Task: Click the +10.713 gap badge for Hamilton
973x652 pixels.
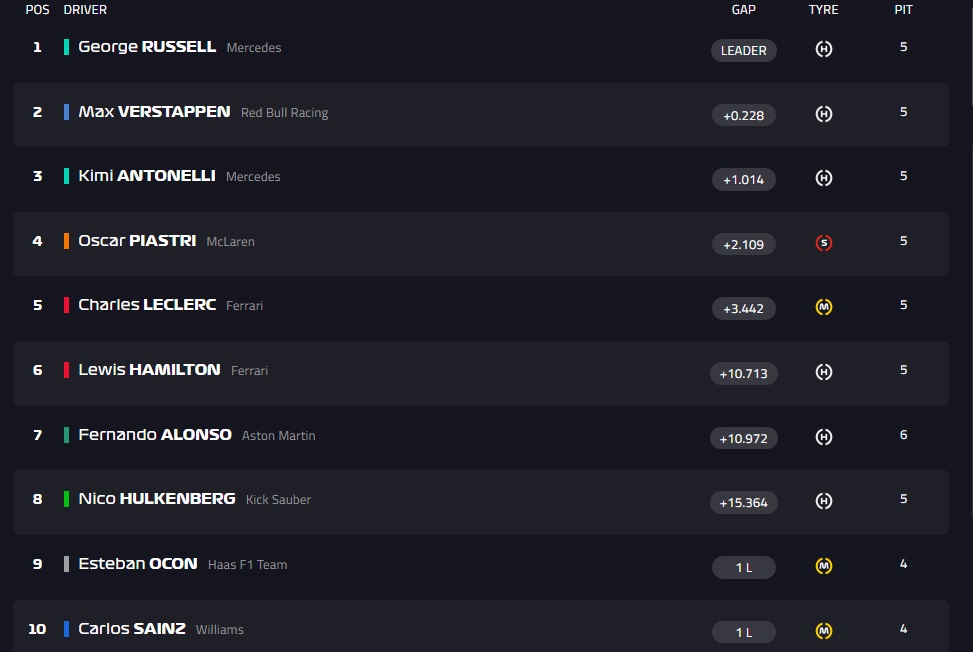Action: point(743,373)
